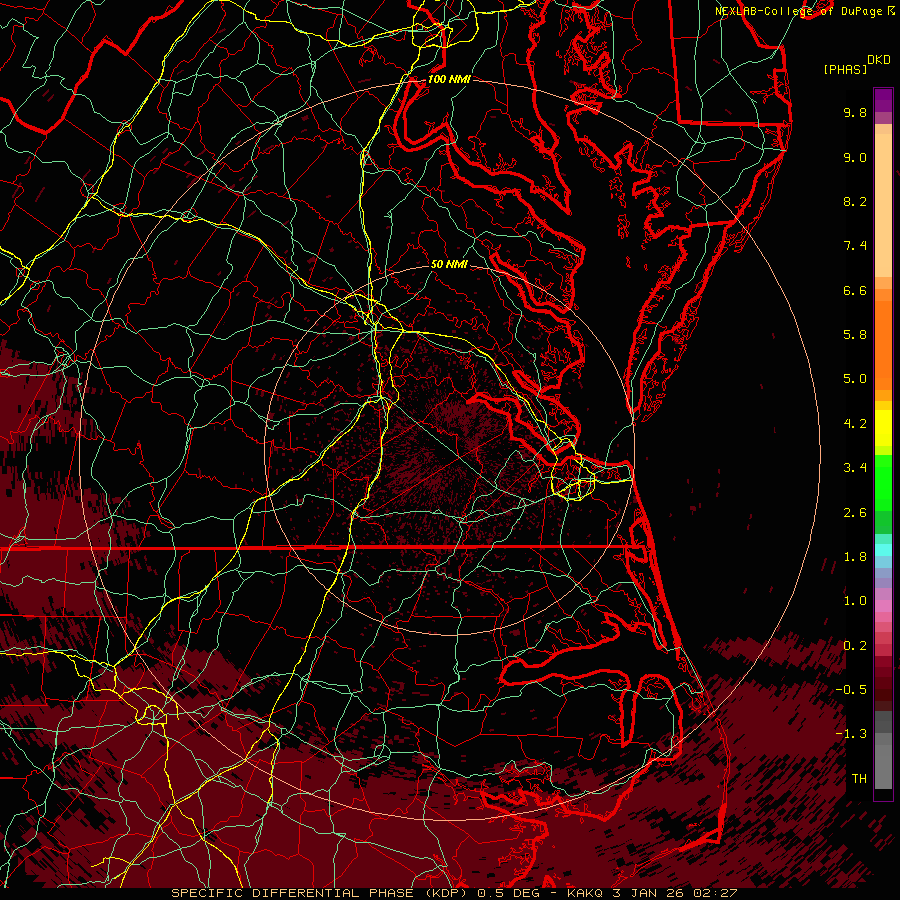
Task: Click the 8.2 scale value
Action: 855,201
